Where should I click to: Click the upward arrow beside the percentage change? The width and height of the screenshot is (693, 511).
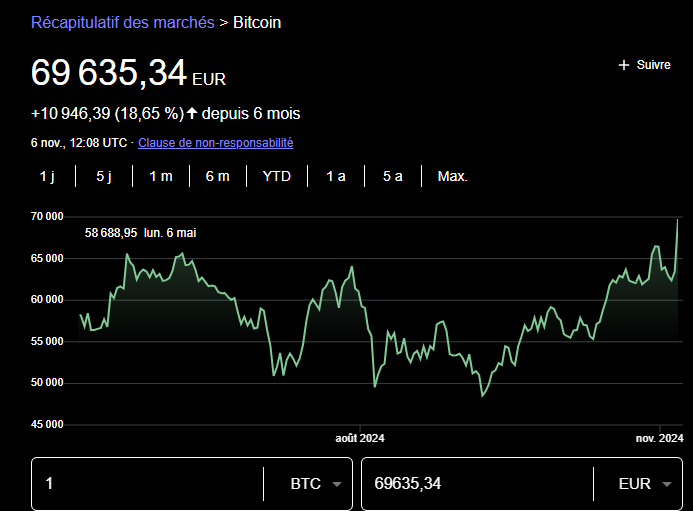coord(192,113)
